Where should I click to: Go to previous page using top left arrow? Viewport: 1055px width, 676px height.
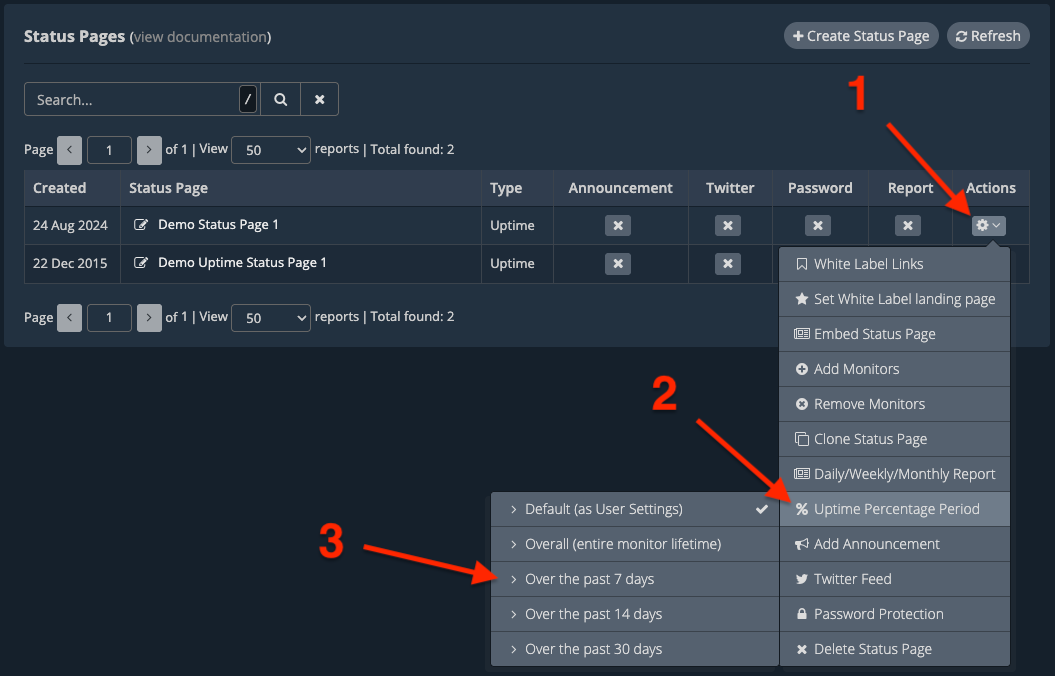click(x=70, y=150)
